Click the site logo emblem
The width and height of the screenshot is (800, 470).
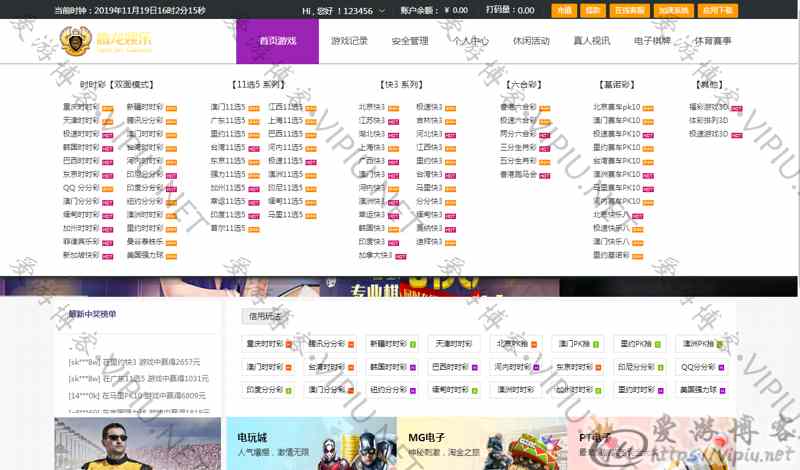76,41
